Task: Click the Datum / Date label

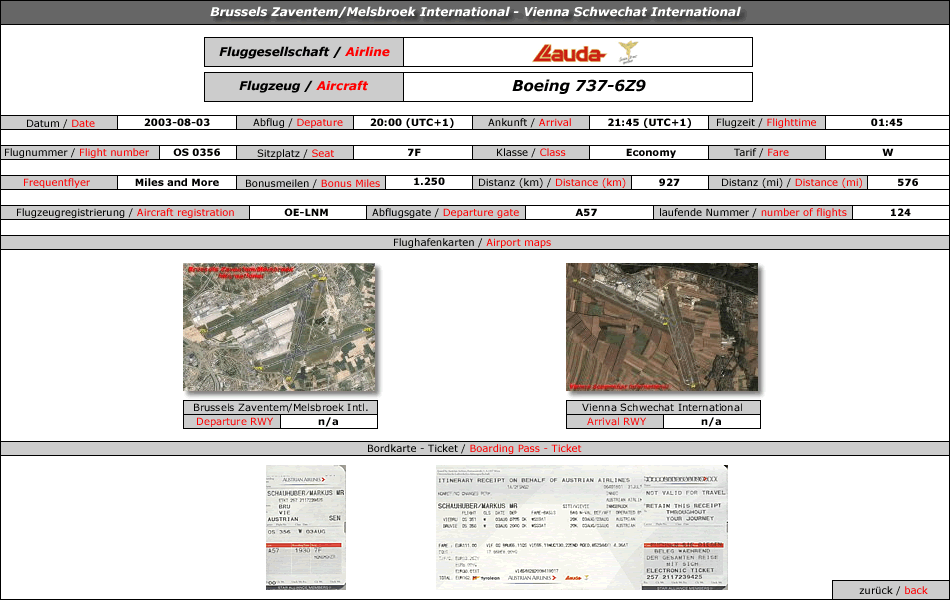Action: [x=59, y=123]
